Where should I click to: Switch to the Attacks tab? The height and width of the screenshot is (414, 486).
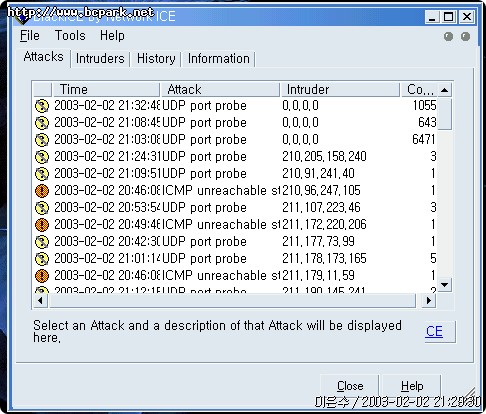click(43, 57)
